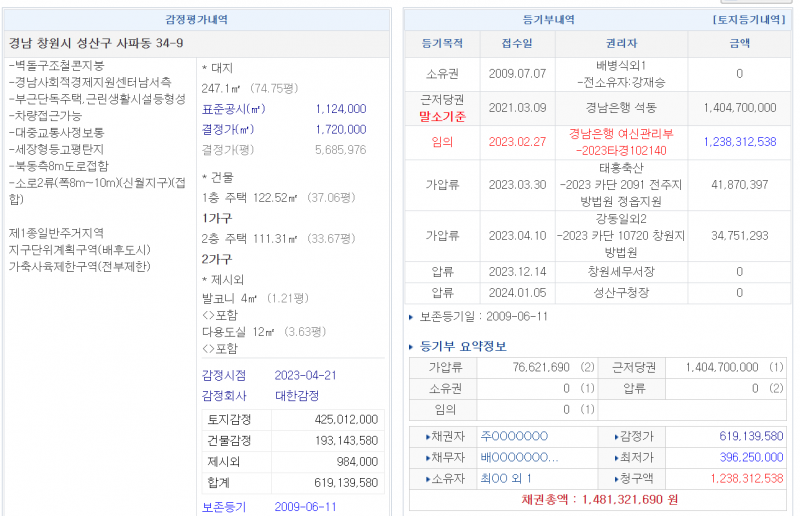
Task: Click the 접수일 column header
Action: tap(517, 44)
